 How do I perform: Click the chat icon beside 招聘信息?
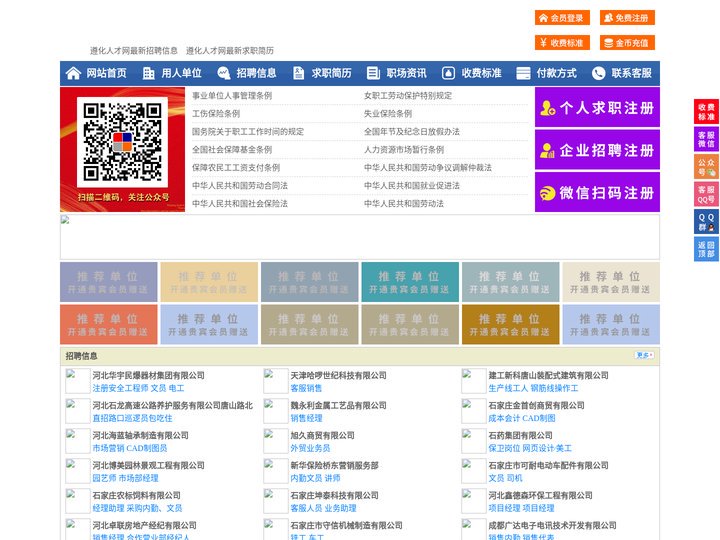tap(224, 73)
